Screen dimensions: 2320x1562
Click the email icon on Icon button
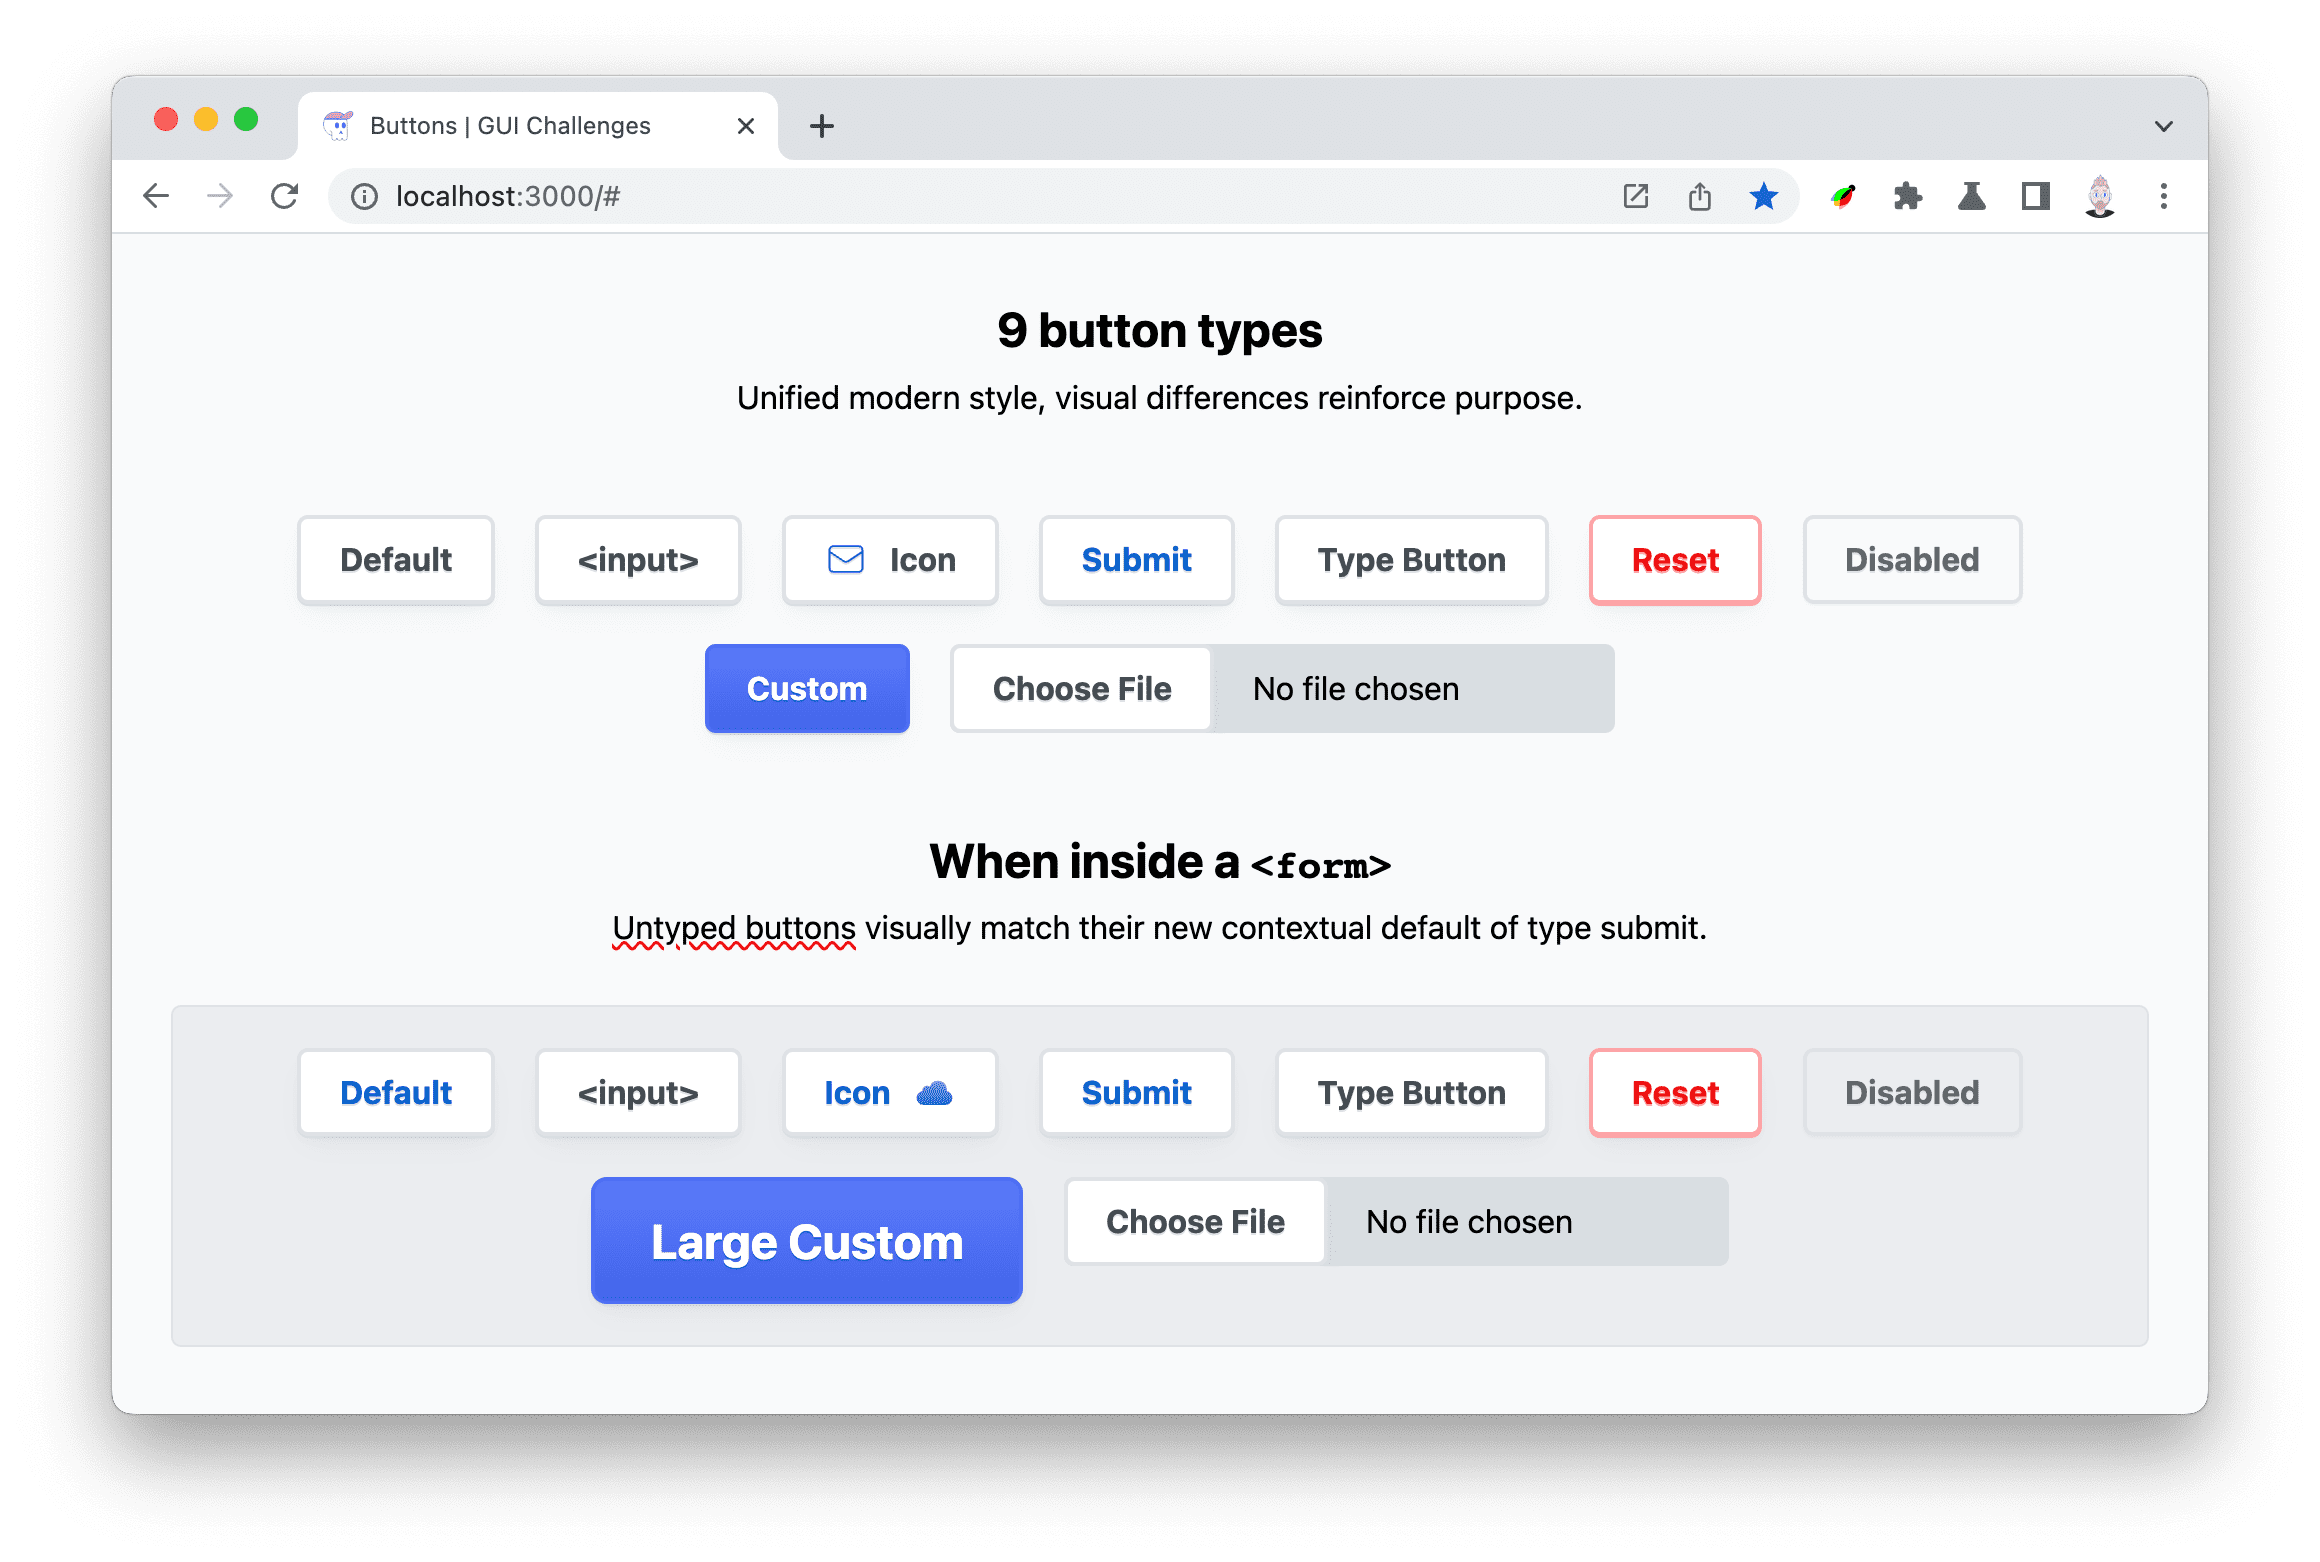tap(844, 558)
